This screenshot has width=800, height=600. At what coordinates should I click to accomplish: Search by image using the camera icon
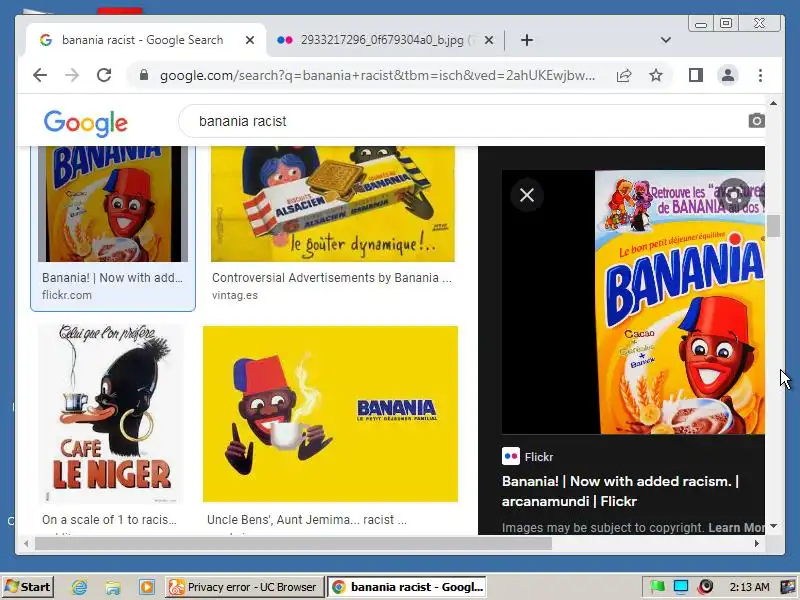tap(756, 121)
